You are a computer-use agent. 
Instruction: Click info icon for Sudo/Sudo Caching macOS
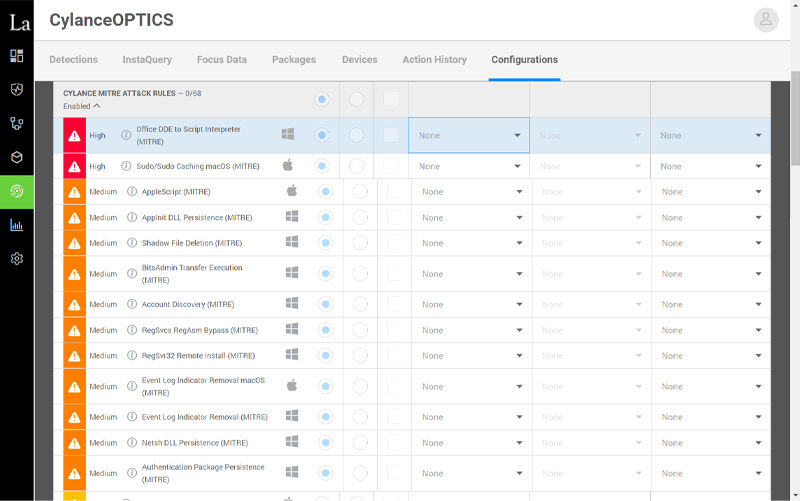[x=126, y=166]
